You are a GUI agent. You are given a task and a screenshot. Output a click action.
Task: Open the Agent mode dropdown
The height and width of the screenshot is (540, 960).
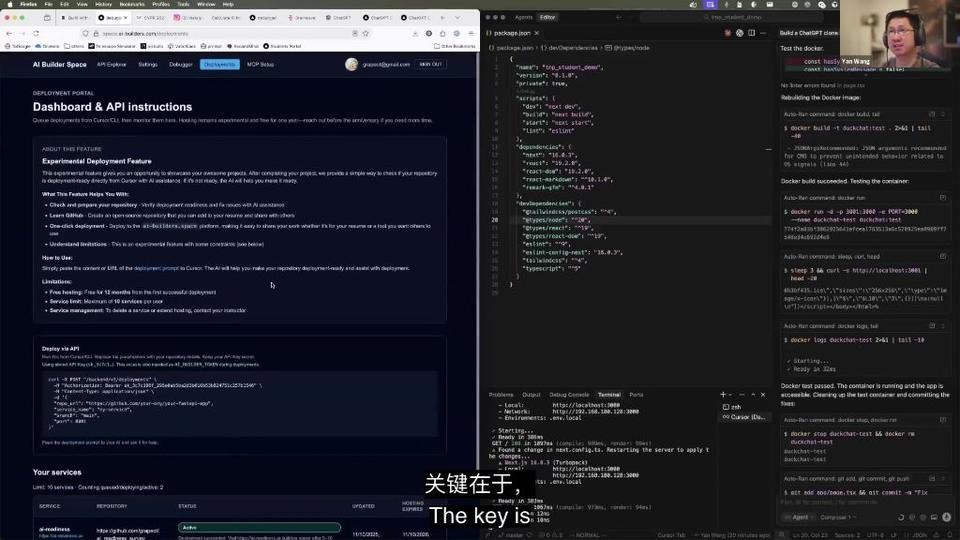point(800,517)
